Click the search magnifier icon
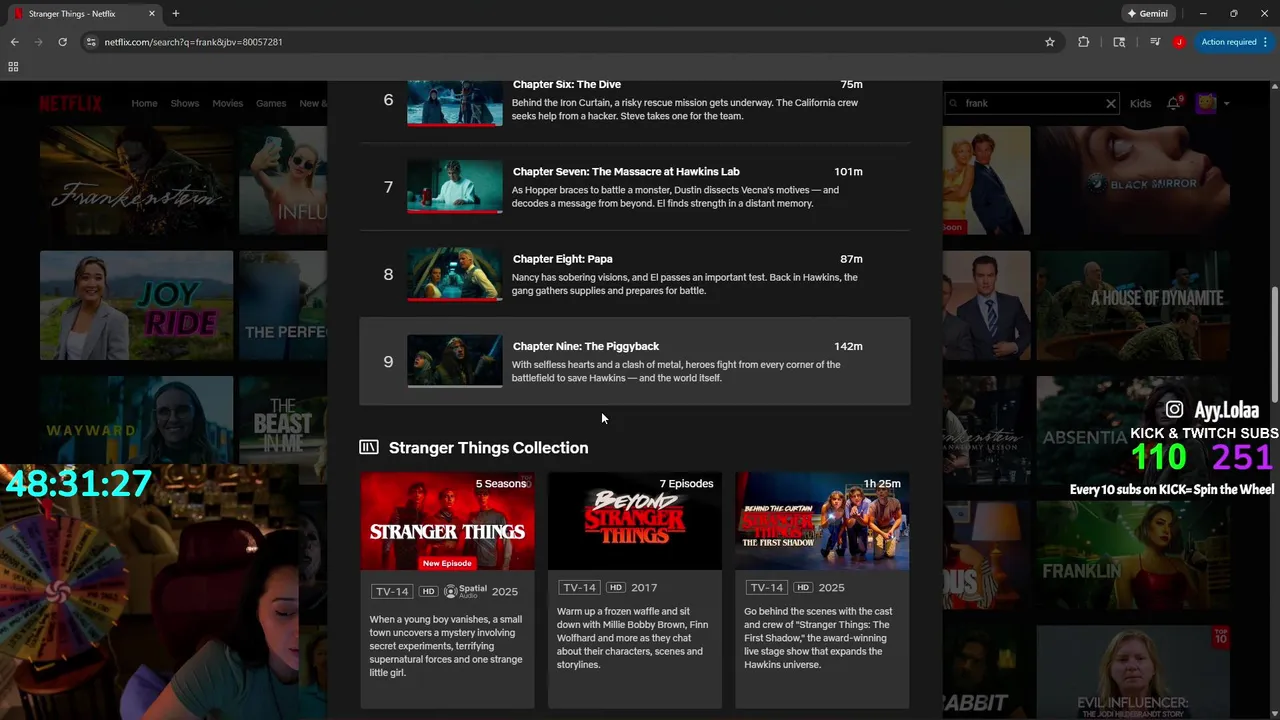Screen dimensions: 1280x720 (954, 103)
